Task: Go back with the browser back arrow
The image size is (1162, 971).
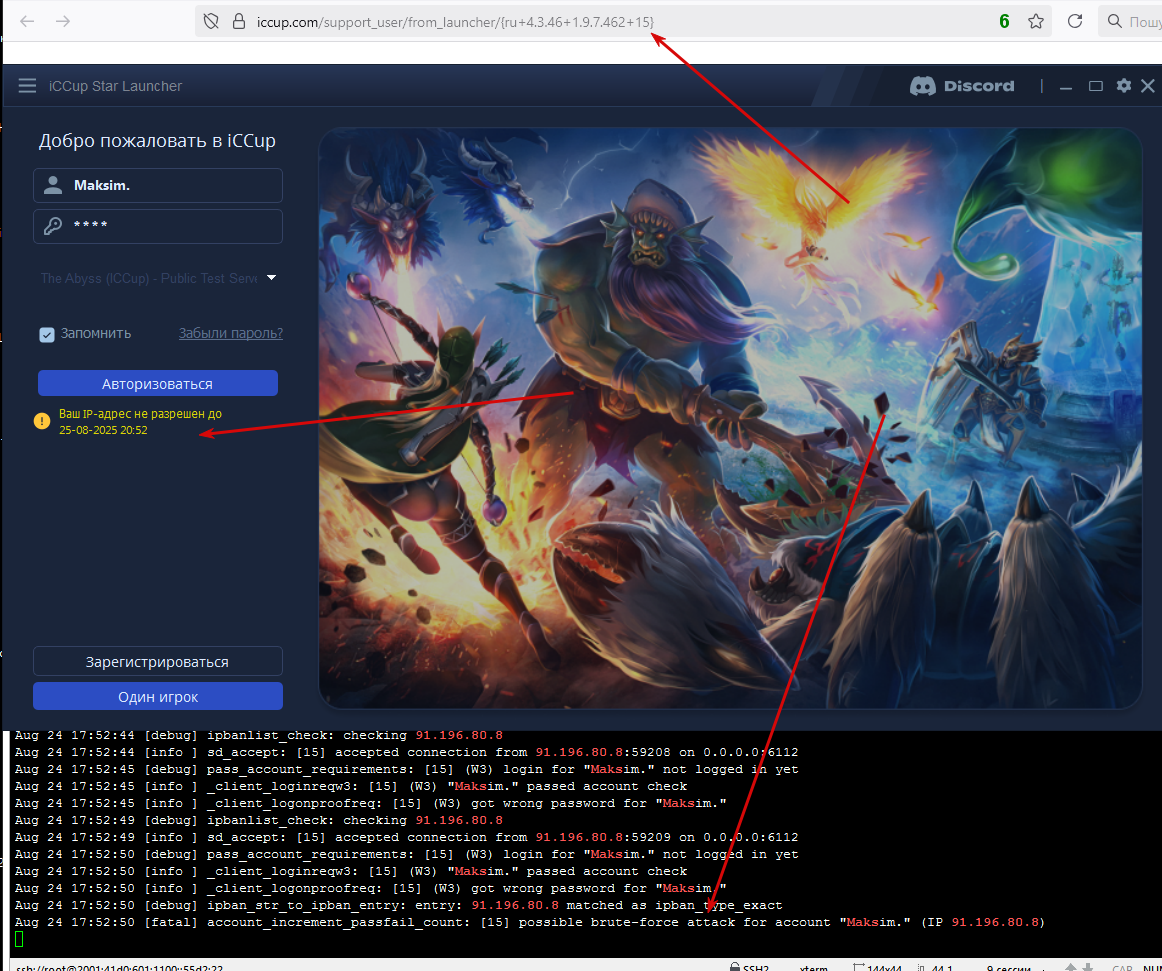Action: 27,21
